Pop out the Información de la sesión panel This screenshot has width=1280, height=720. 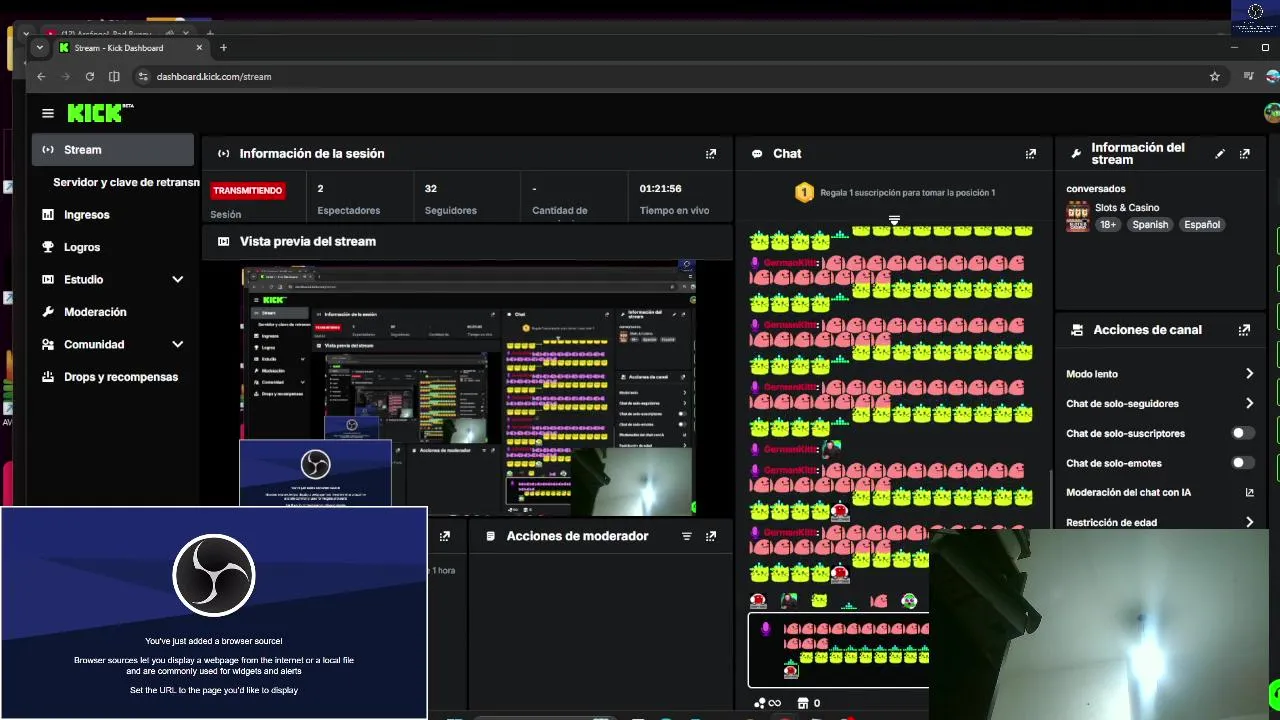[x=711, y=154]
